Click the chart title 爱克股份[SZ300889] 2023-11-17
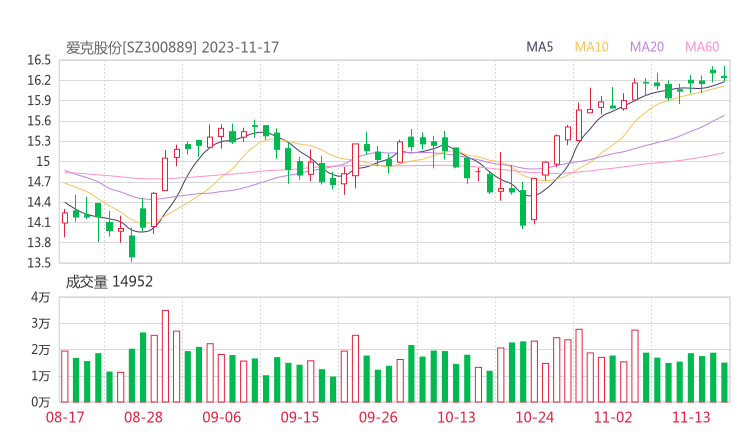The width and height of the screenshot is (740, 440). pyautogui.click(x=172, y=48)
